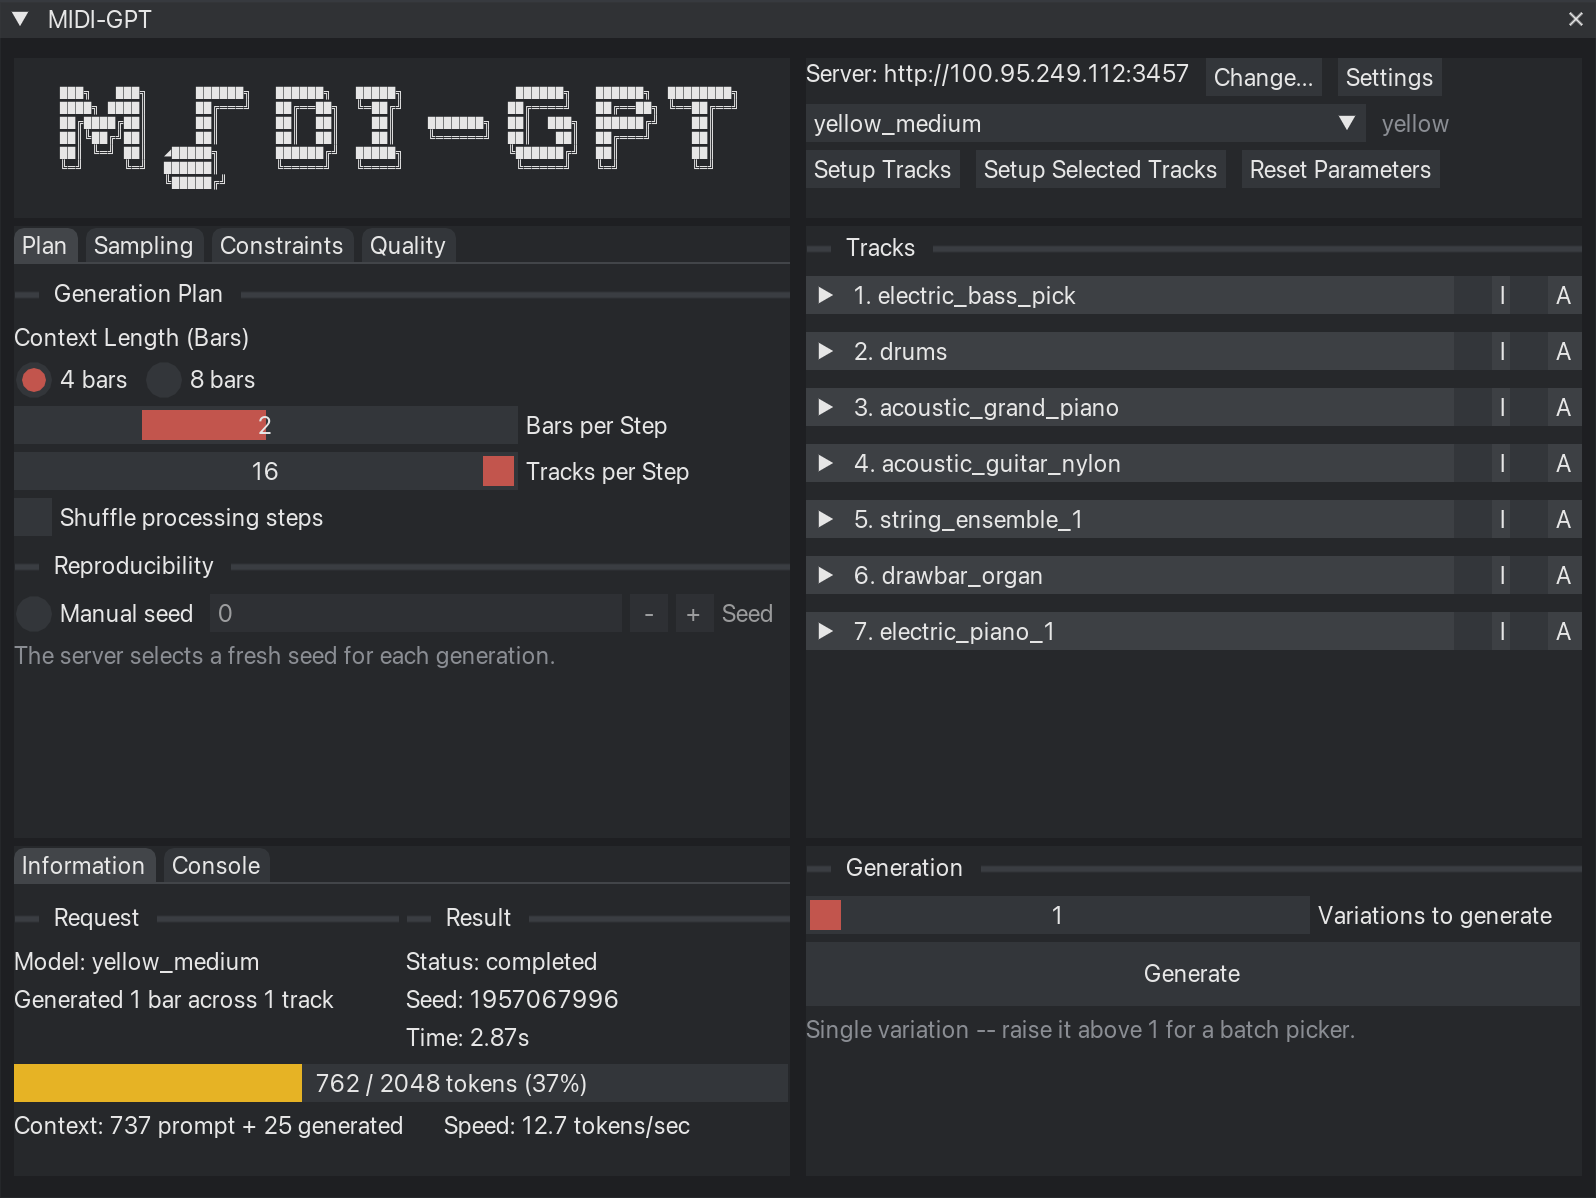Click Reset Parameters
1596x1198 pixels.
click(1340, 169)
